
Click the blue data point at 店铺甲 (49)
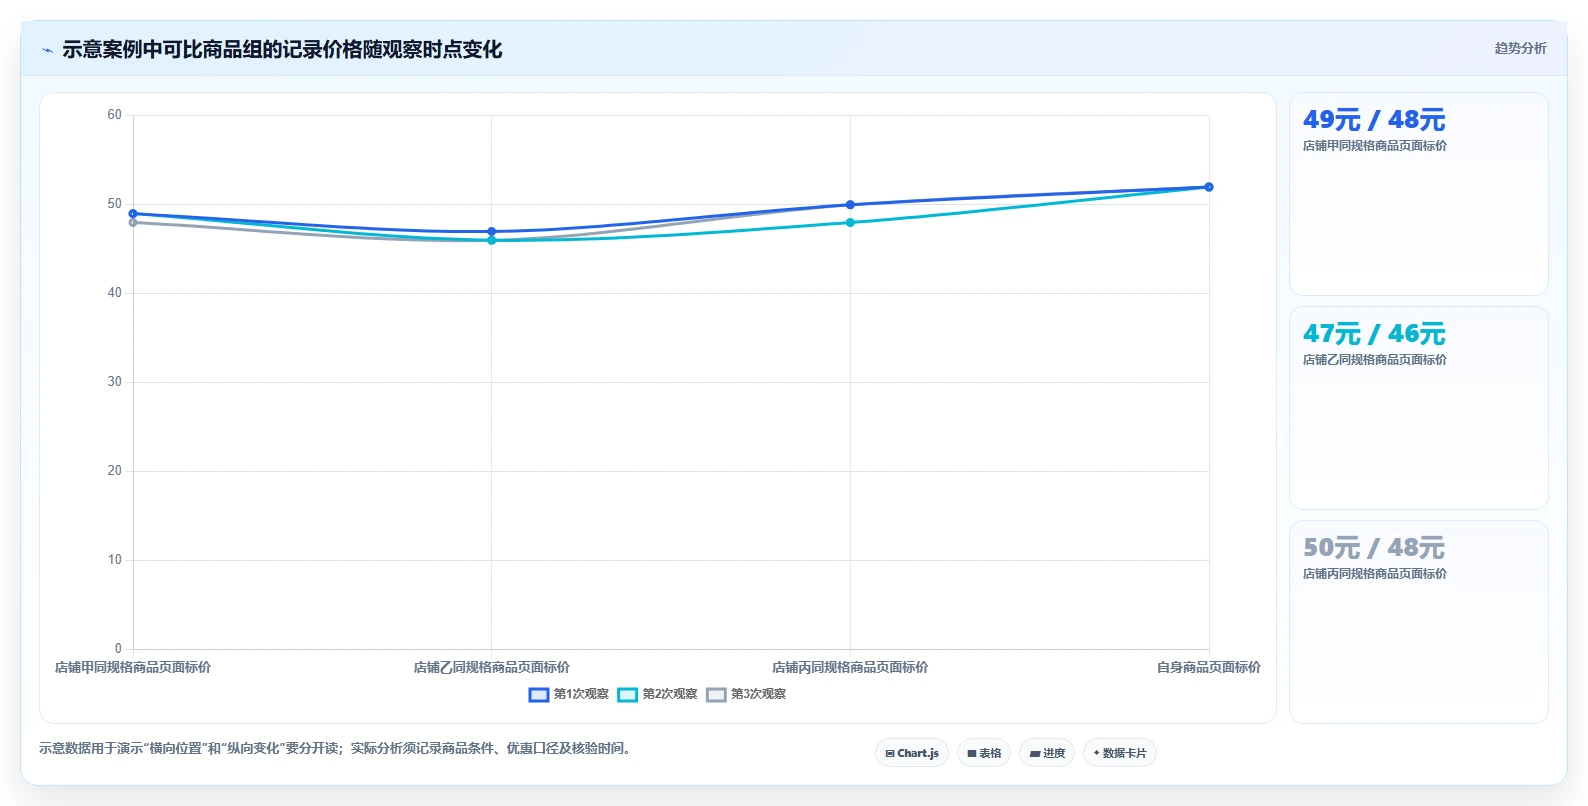coord(133,213)
